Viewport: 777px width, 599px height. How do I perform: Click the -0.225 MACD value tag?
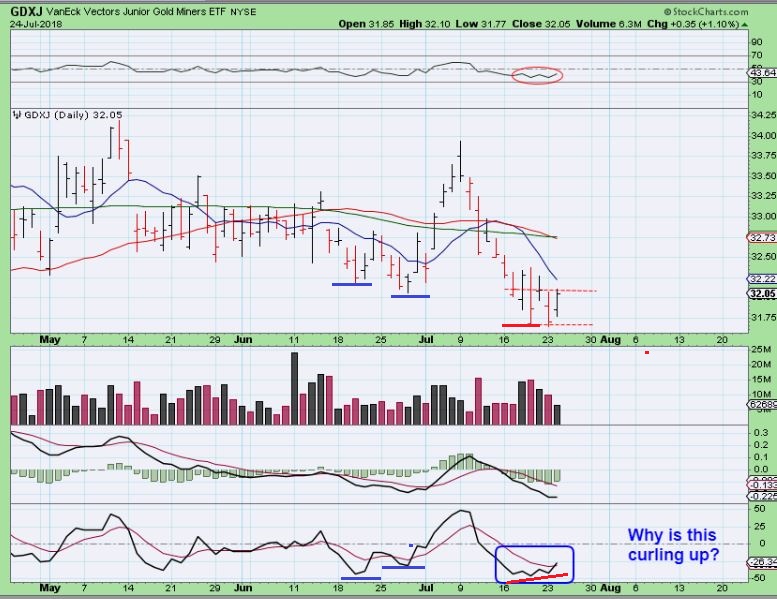pos(763,496)
